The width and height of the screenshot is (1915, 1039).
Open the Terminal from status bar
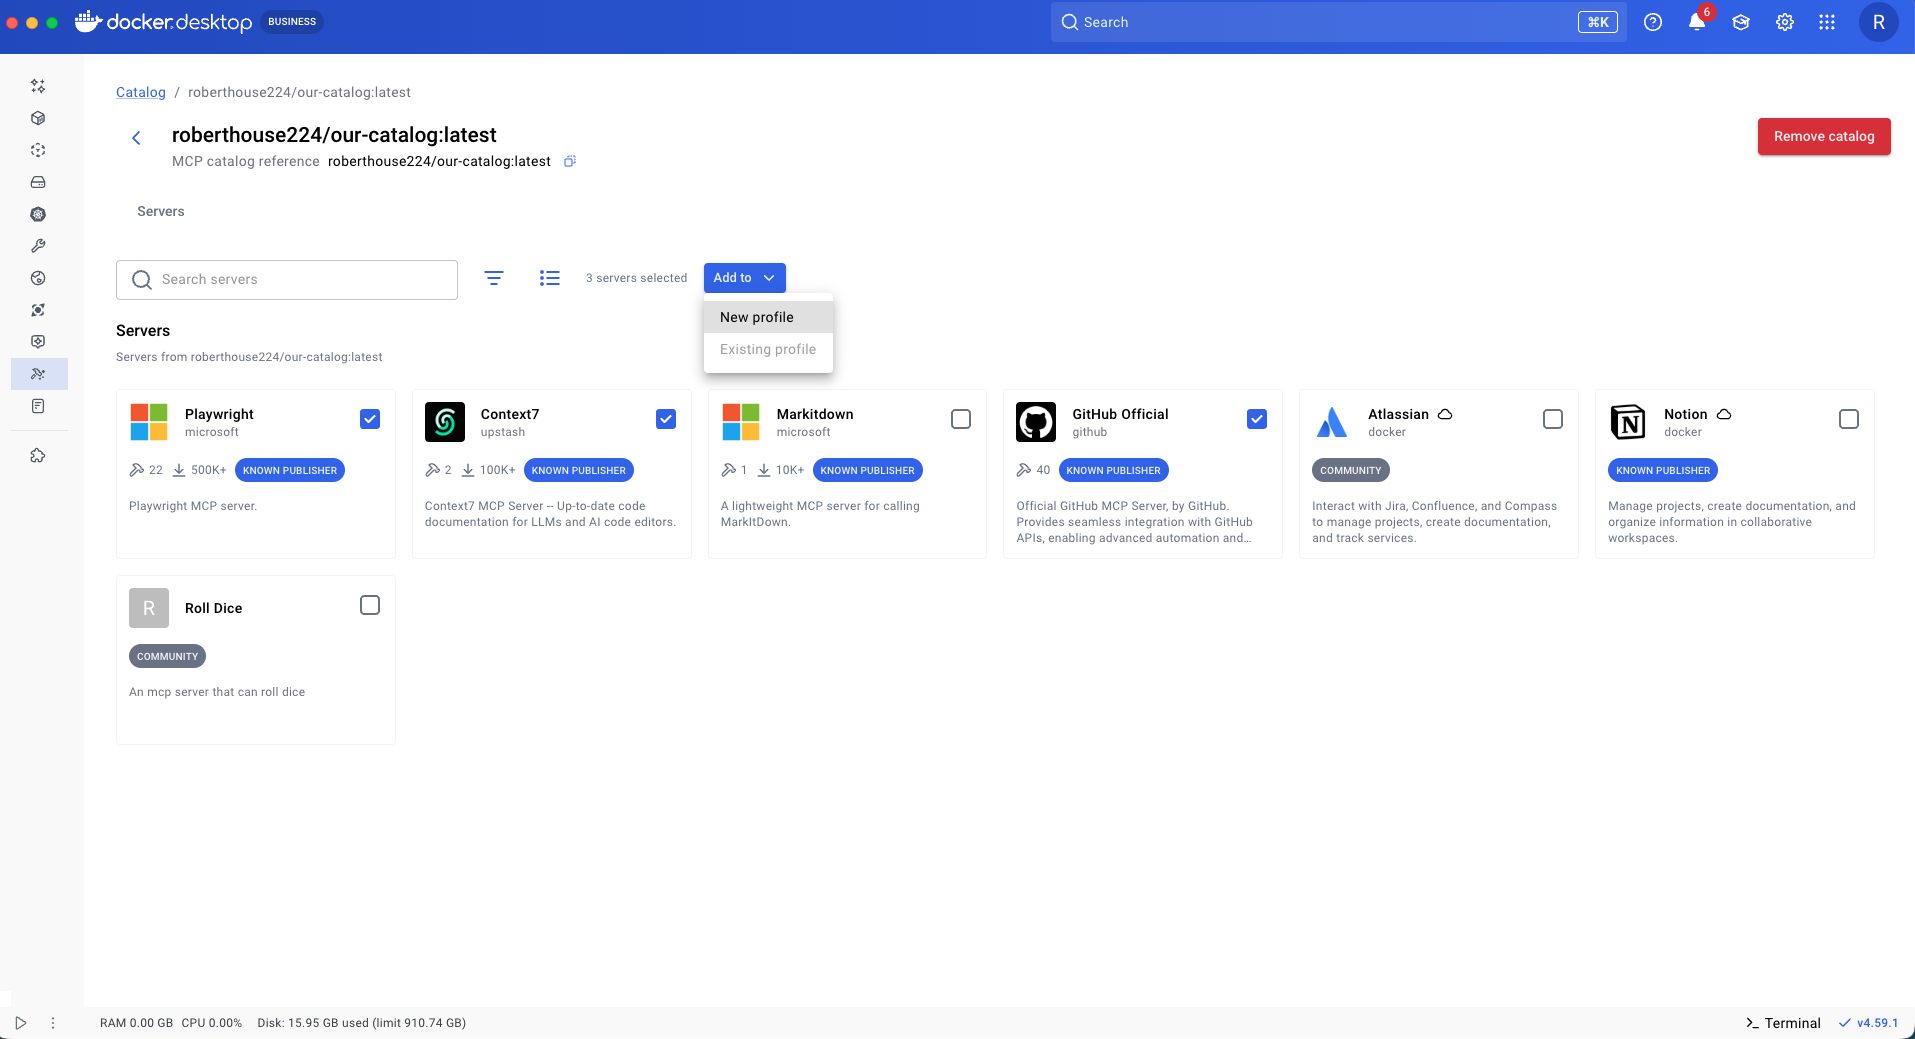[x=1783, y=1023]
